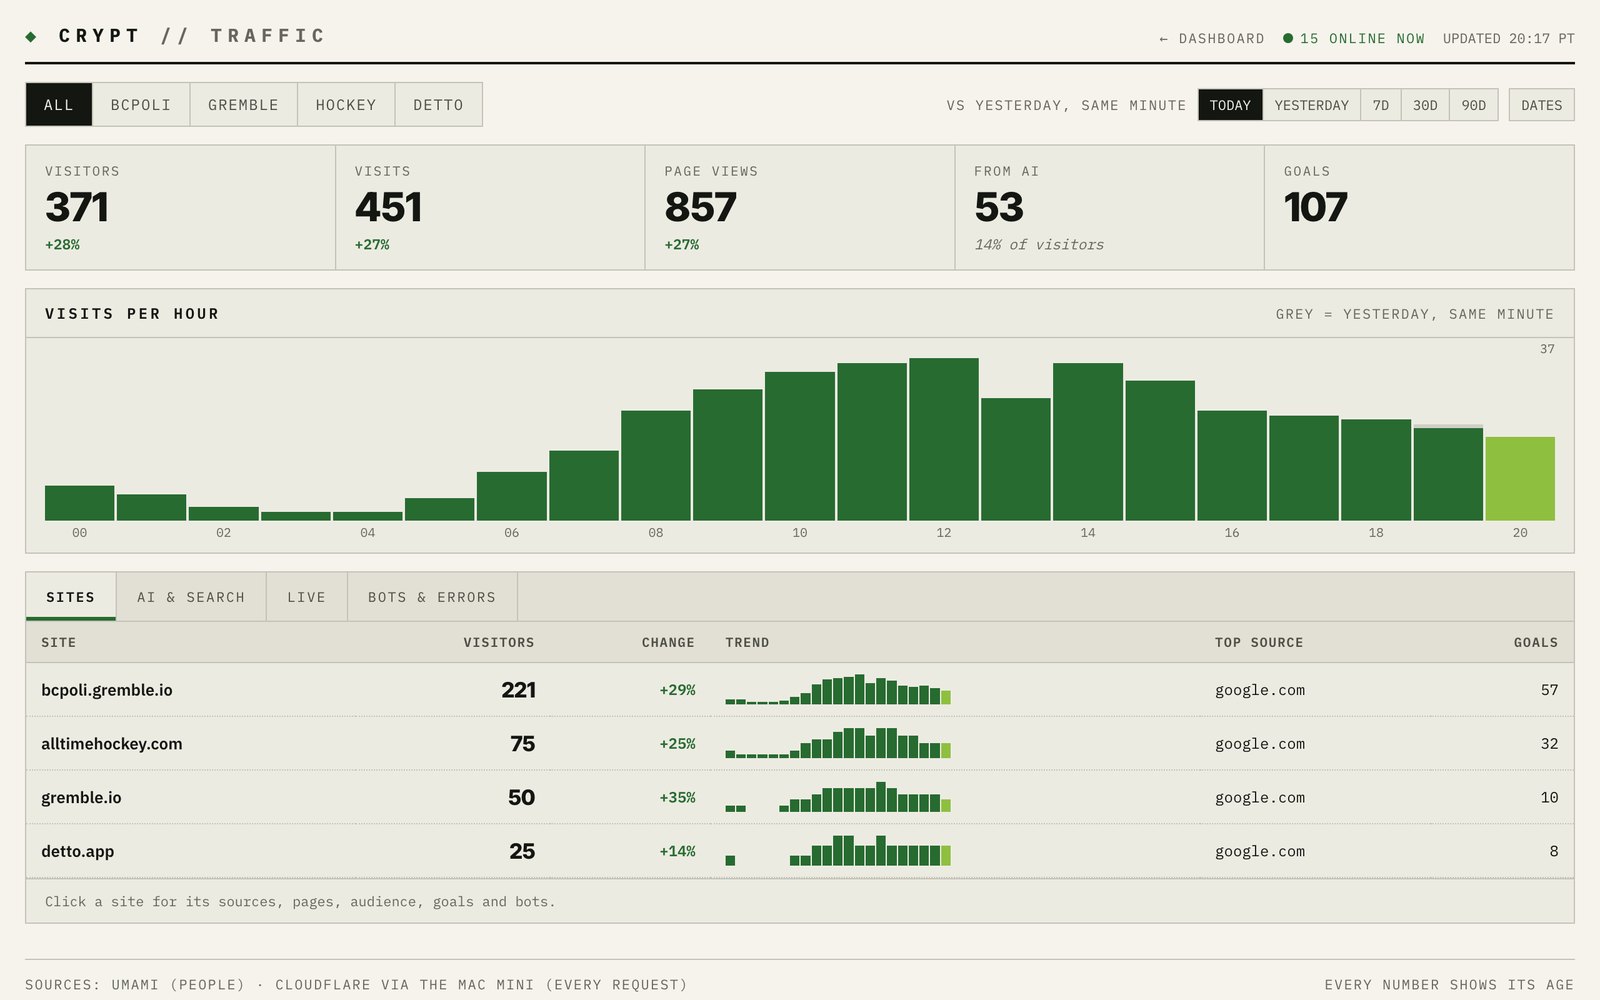Go back via the Dashboard link
Viewport: 1600px width, 1000px height.
click(x=1211, y=39)
